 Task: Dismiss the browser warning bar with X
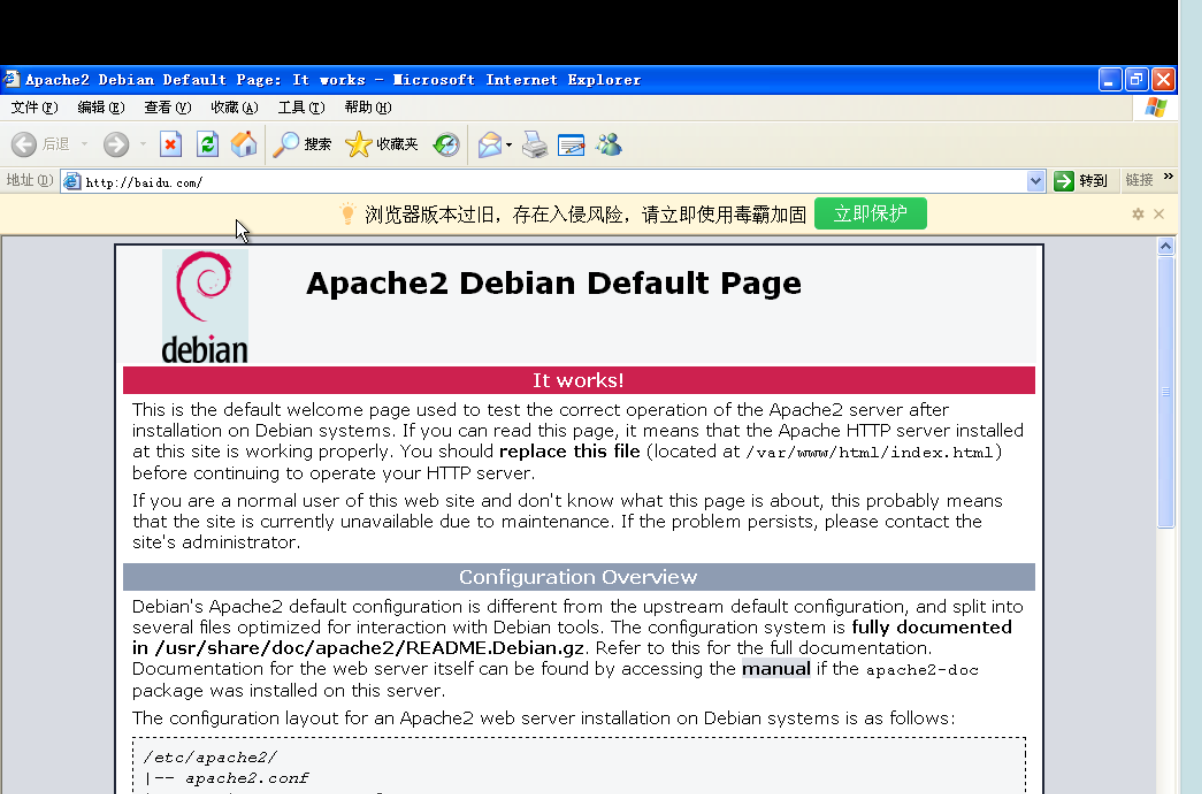click(x=1159, y=214)
